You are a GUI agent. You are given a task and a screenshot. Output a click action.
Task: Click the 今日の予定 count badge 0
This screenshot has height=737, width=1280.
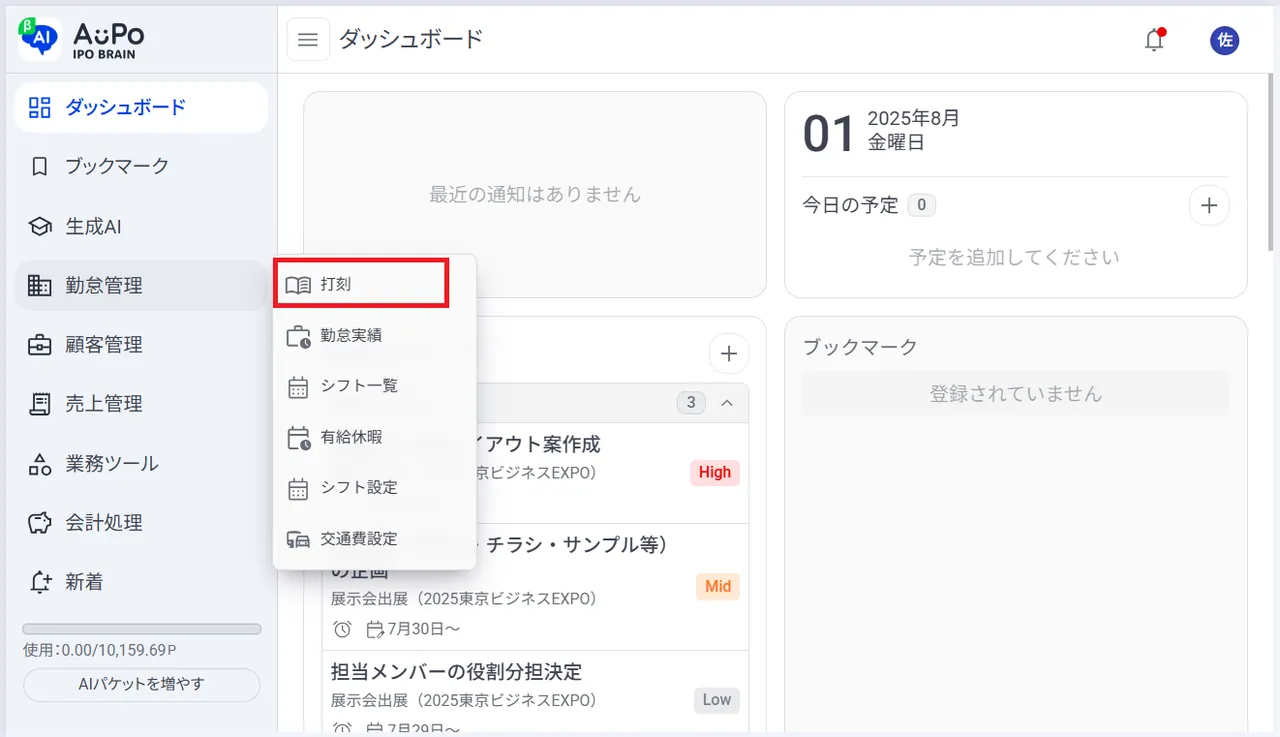921,206
